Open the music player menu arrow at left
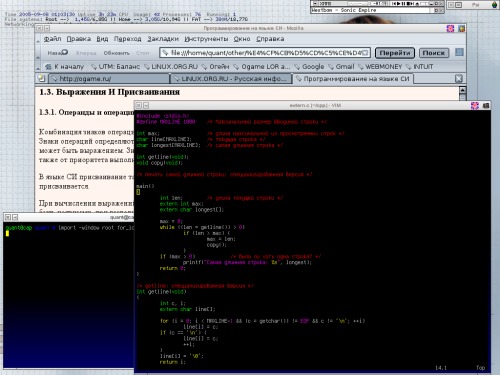The width and height of the screenshot is (500, 375). [x=314, y=3]
